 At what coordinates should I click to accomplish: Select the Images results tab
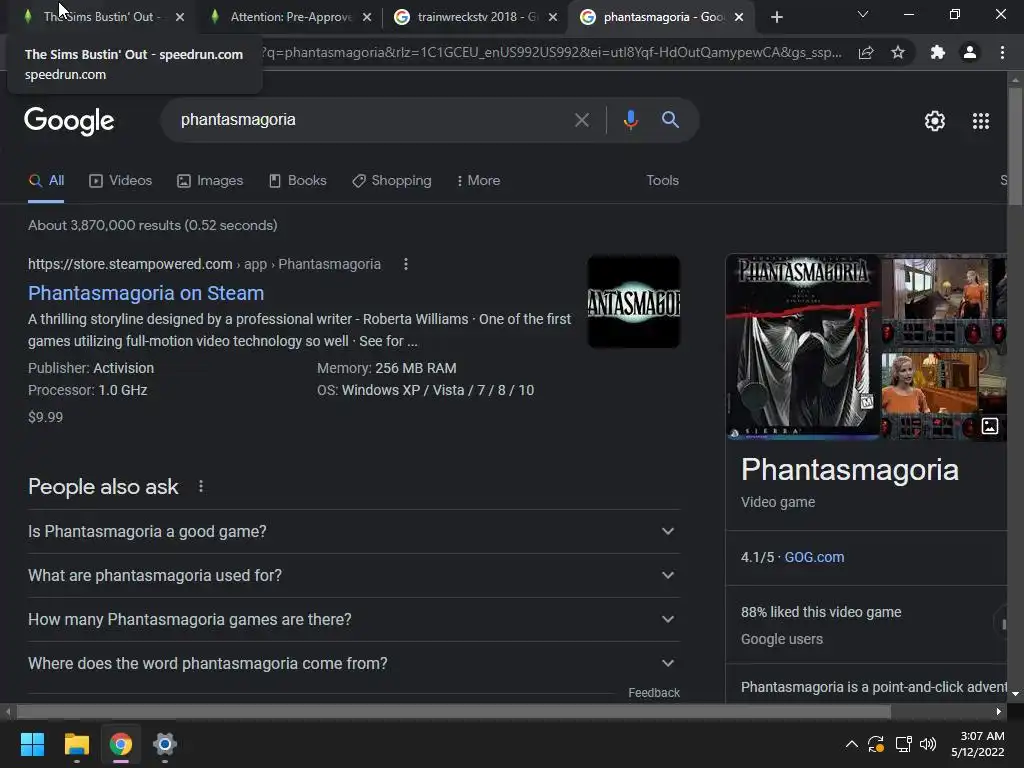point(210,181)
